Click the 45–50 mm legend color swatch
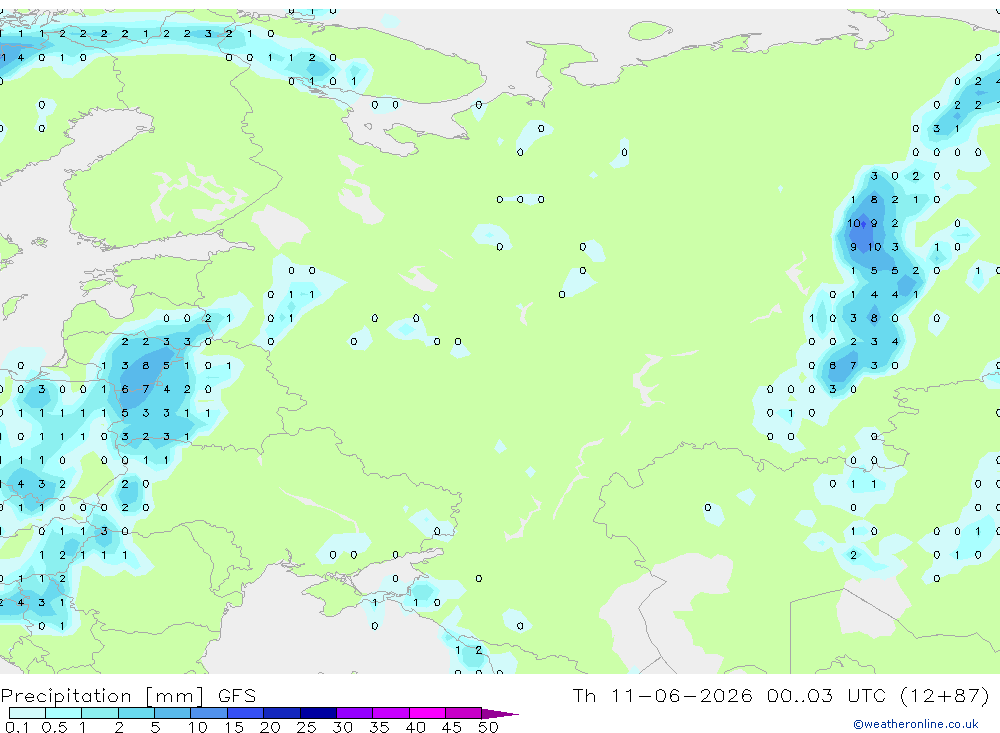The height and width of the screenshot is (733, 1000). click(x=464, y=713)
